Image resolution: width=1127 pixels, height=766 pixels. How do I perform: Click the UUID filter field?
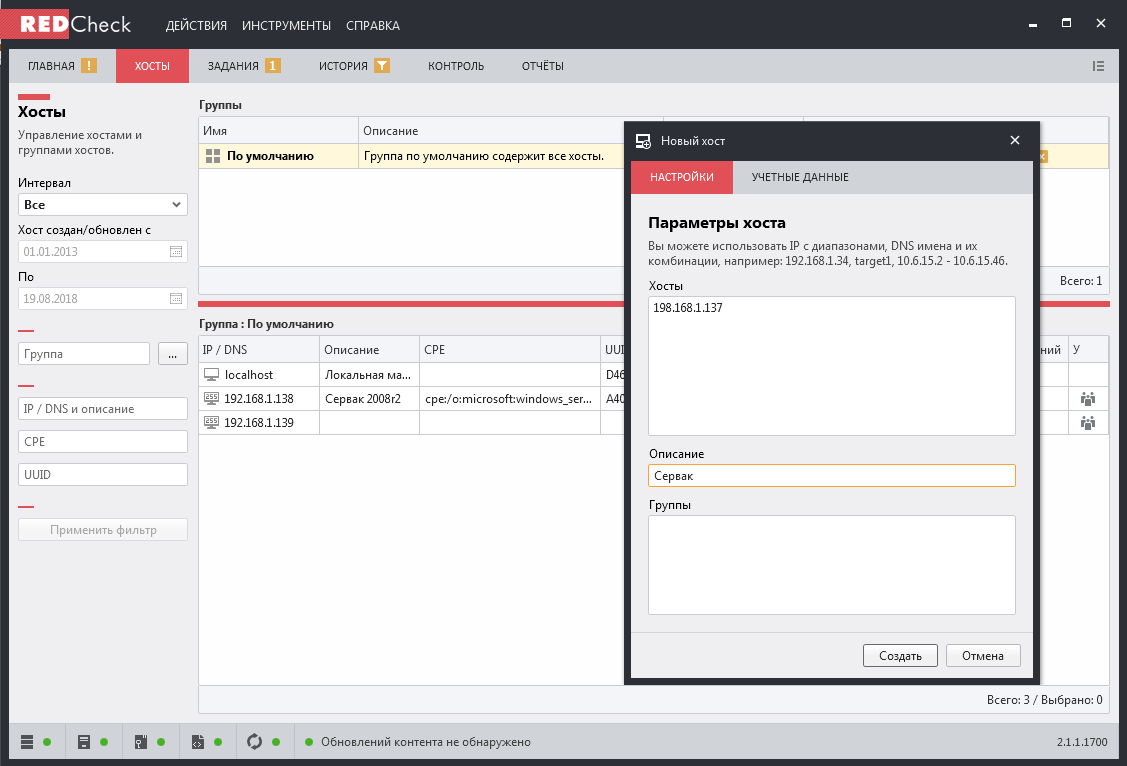coord(103,474)
